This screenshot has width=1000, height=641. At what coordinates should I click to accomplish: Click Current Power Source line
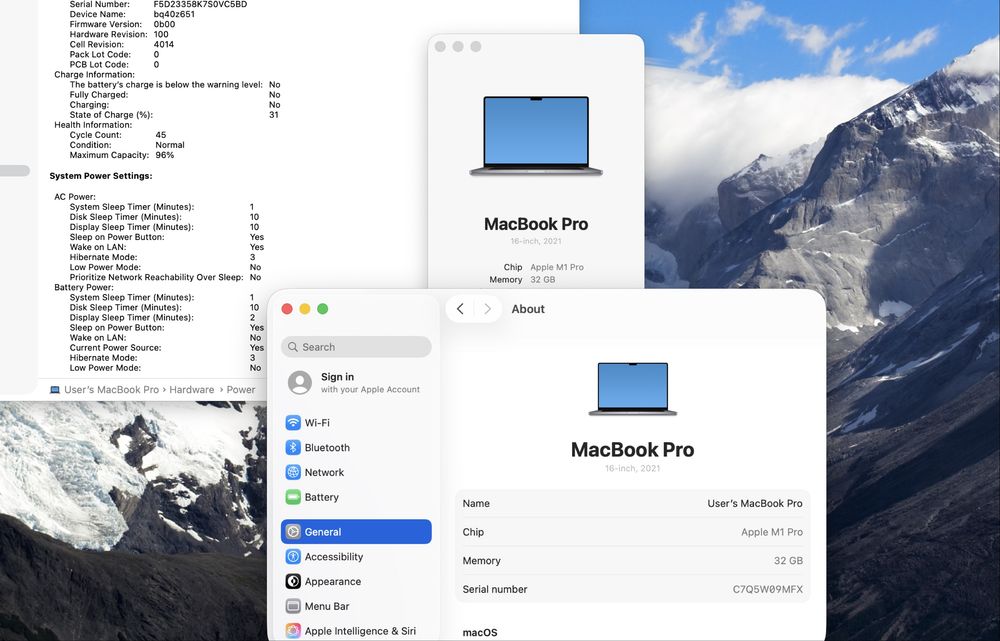point(166,348)
